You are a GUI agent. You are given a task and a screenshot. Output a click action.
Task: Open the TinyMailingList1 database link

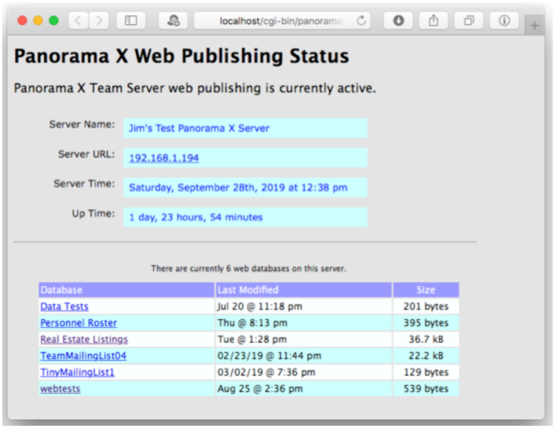(77, 372)
